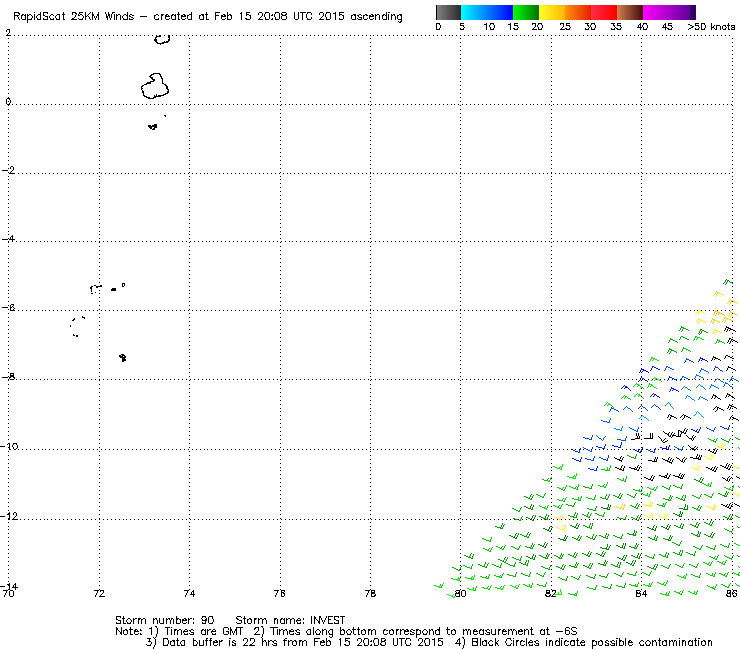The height and width of the screenshot is (650, 740).
Task: Click the '>50 knots' legend label
Action: pyautogui.click(x=711, y=27)
